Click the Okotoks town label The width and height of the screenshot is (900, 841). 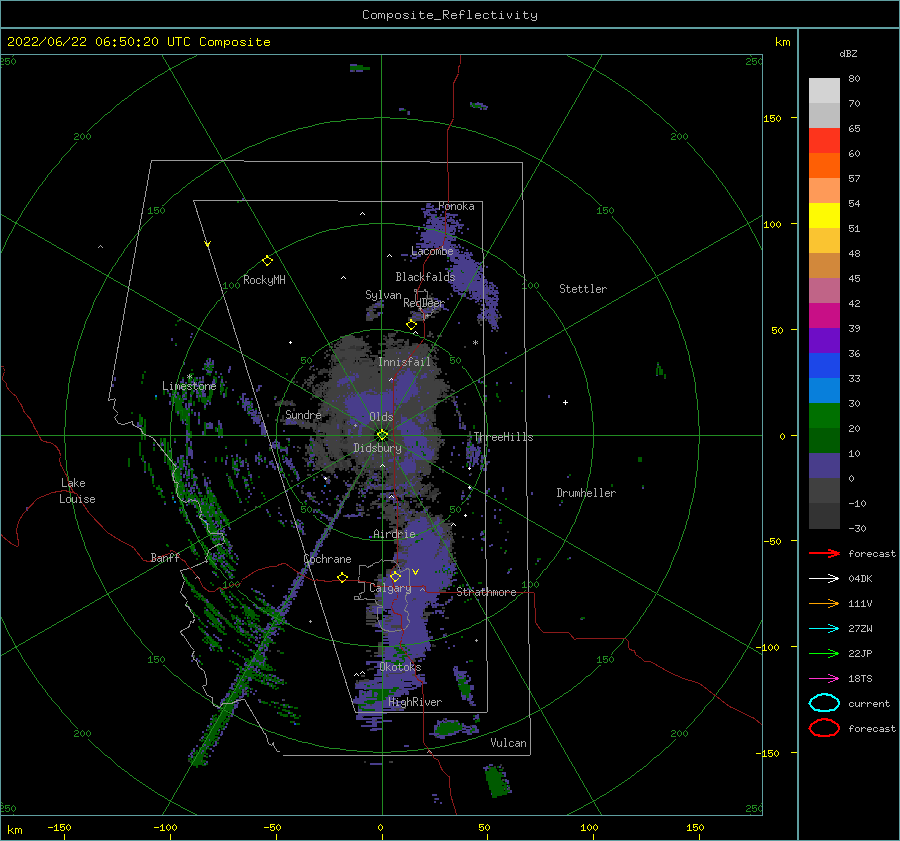point(400,667)
